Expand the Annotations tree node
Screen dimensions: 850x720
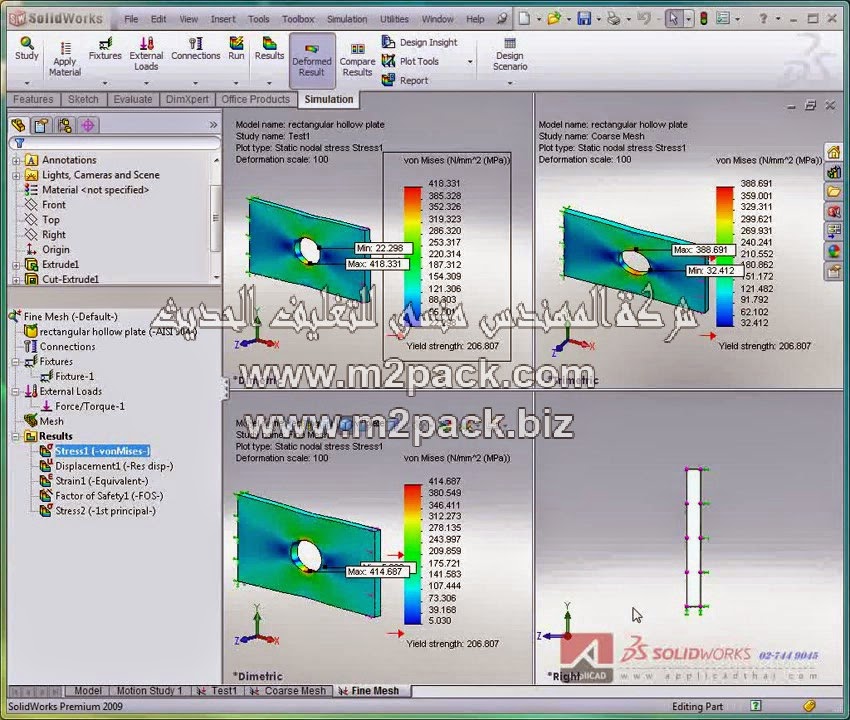[16, 160]
